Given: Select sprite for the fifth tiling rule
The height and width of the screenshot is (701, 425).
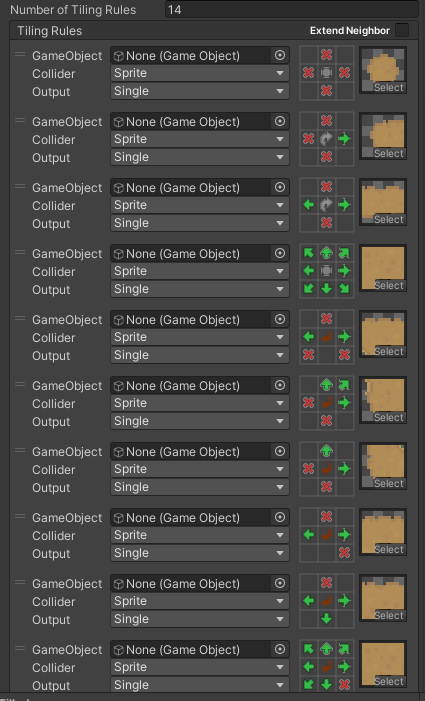Looking at the screenshot, I should pyautogui.click(x=388, y=351).
